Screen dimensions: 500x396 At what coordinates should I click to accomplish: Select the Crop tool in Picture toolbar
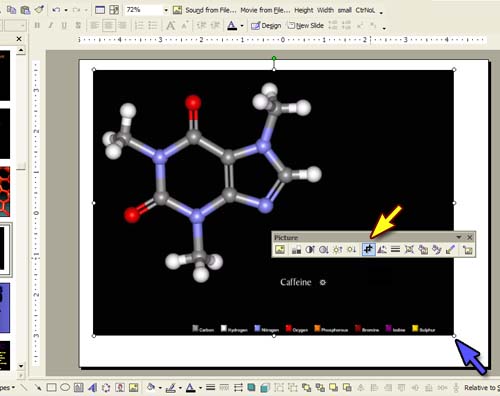[368, 249]
